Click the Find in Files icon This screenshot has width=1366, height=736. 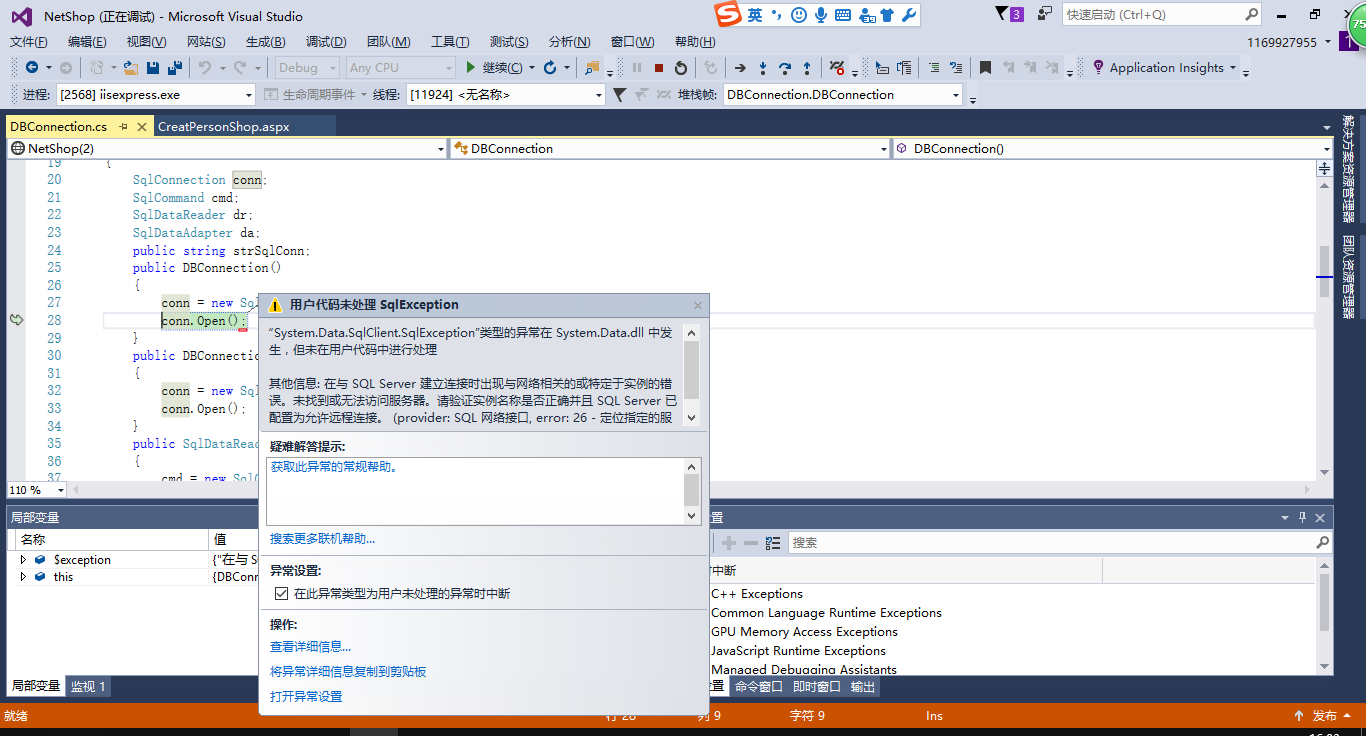(593, 68)
